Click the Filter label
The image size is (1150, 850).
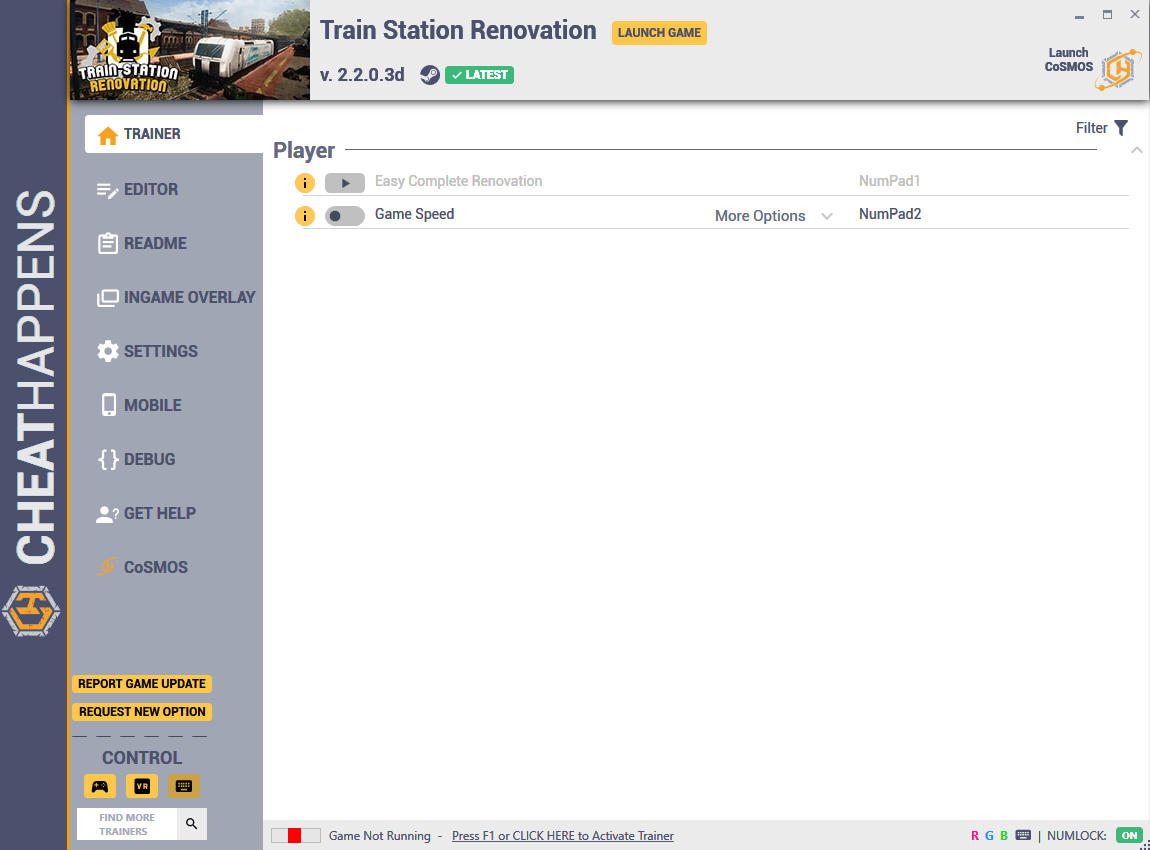click(1091, 128)
